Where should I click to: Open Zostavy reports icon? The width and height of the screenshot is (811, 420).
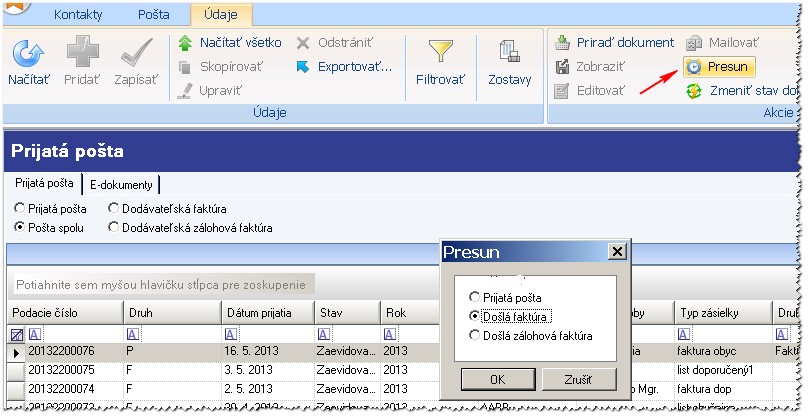509,53
